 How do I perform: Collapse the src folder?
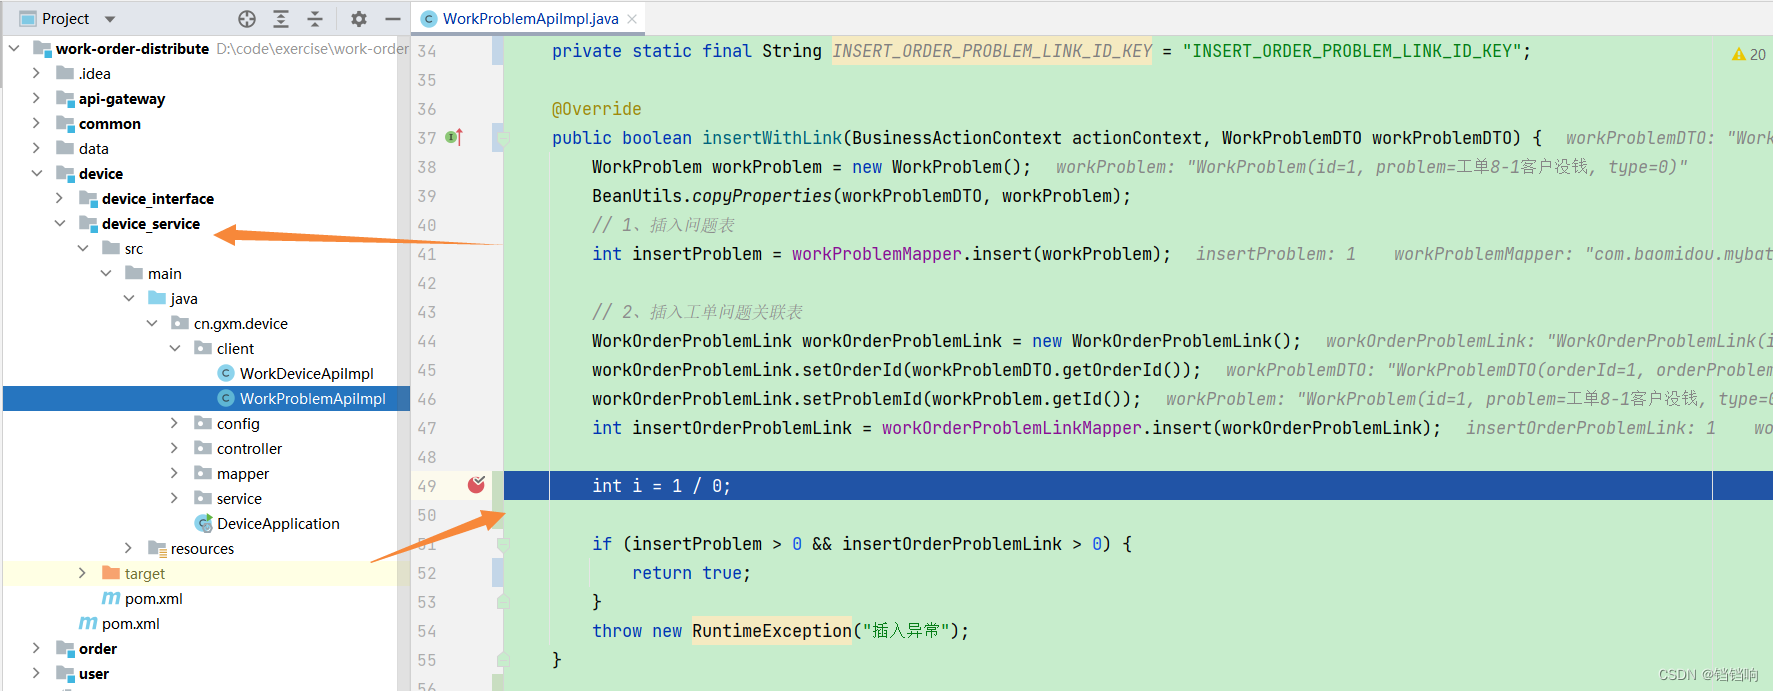pyautogui.click(x=82, y=248)
